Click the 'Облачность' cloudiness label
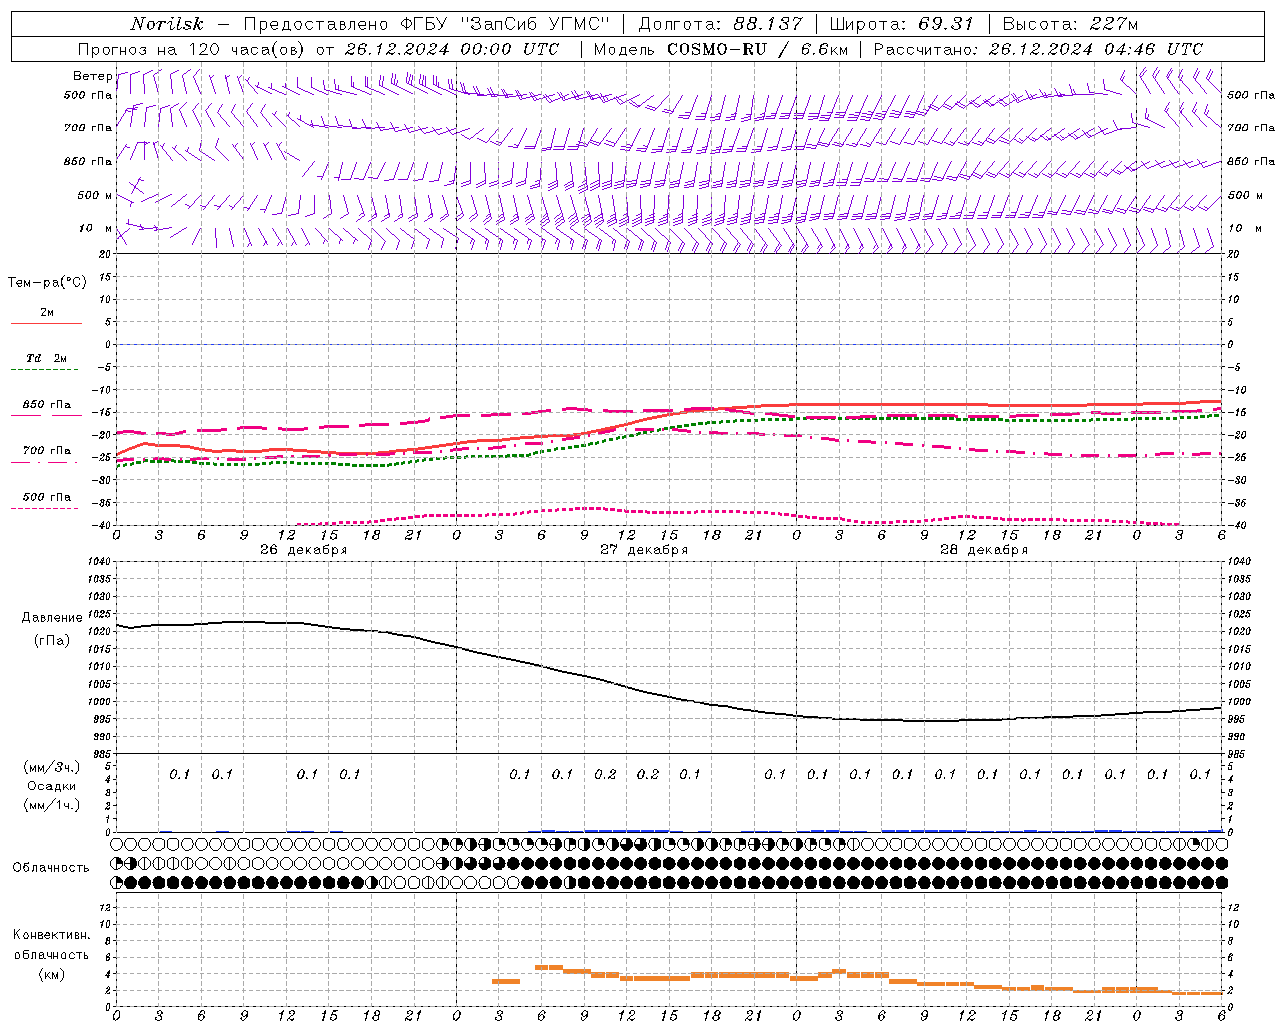 (x=51, y=867)
